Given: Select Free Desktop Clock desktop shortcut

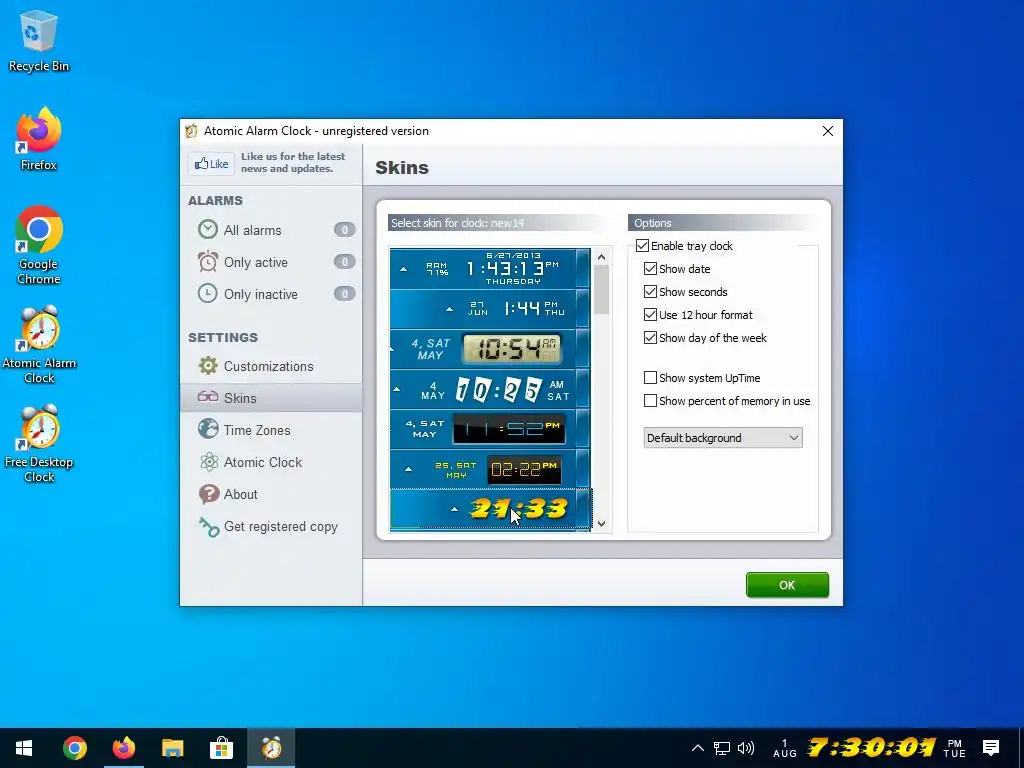Looking at the screenshot, I should point(39,444).
